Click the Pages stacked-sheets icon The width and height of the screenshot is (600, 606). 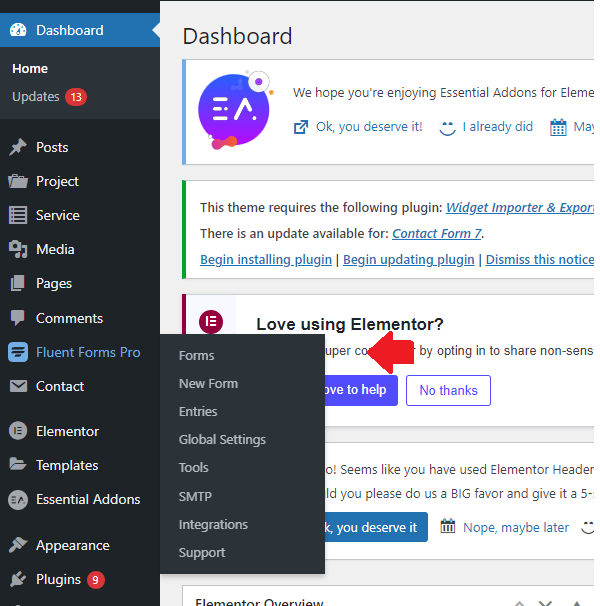pyautogui.click(x=18, y=283)
